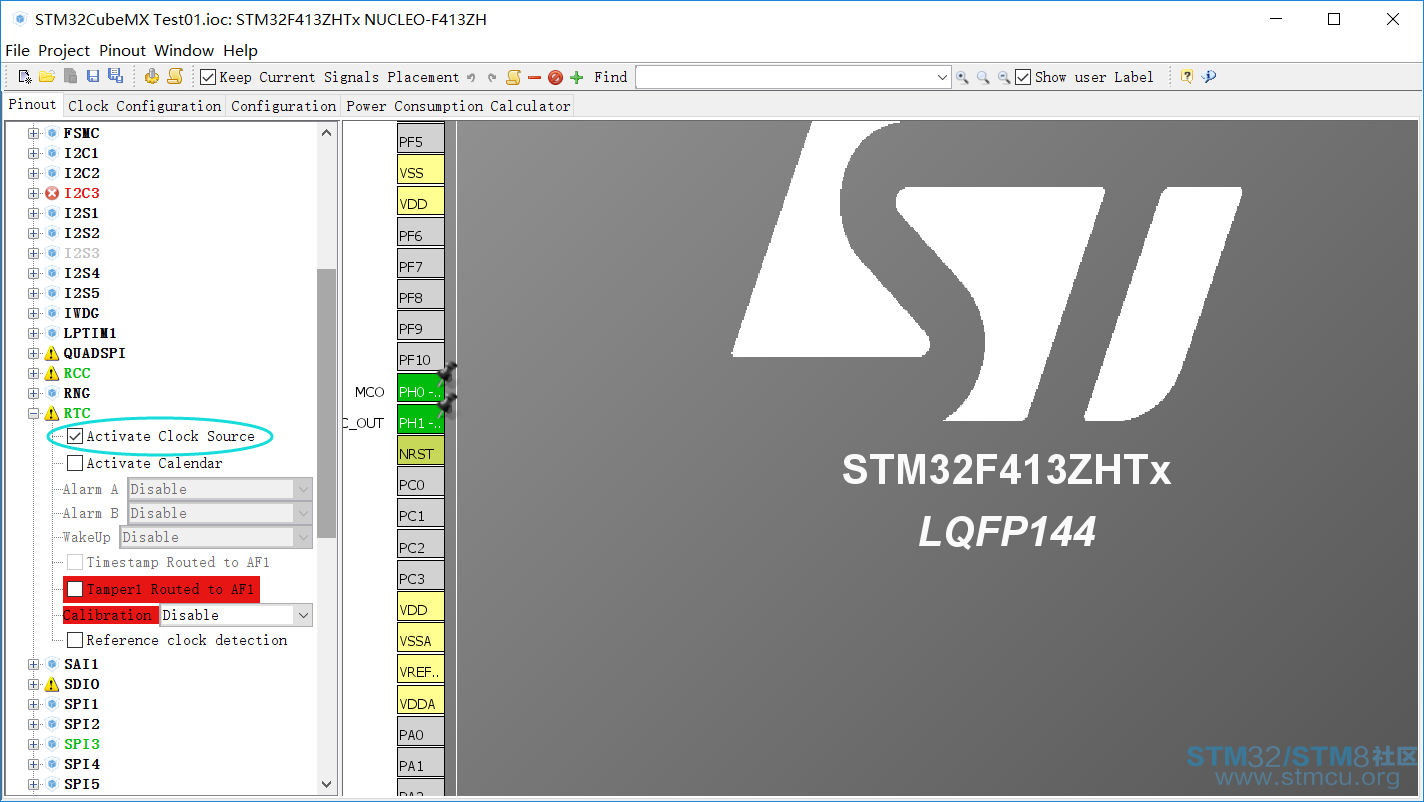Click the single blue floppy Save icon

point(93,77)
